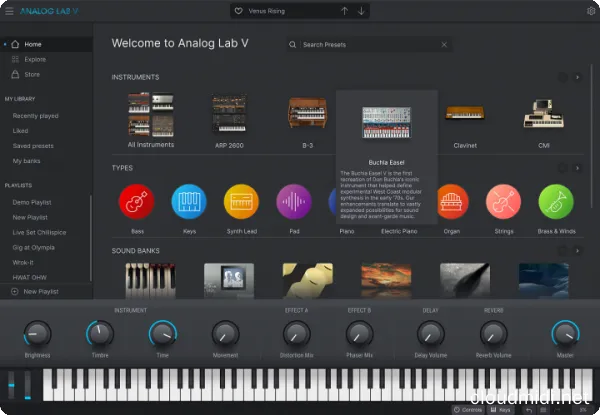Show next sound banks with right chevron
Viewport: 600px width, 415px height.
click(x=577, y=251)
